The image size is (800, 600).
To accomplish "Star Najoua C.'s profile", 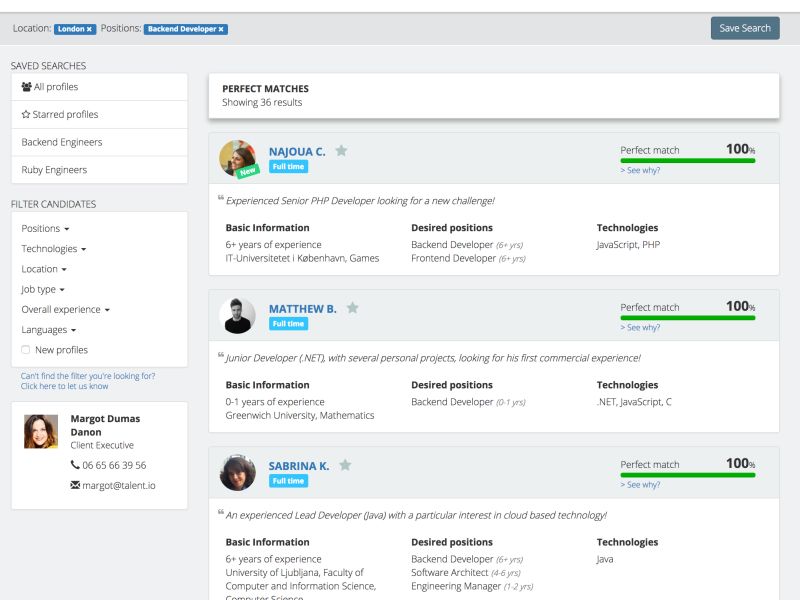I will pos(341,151).
